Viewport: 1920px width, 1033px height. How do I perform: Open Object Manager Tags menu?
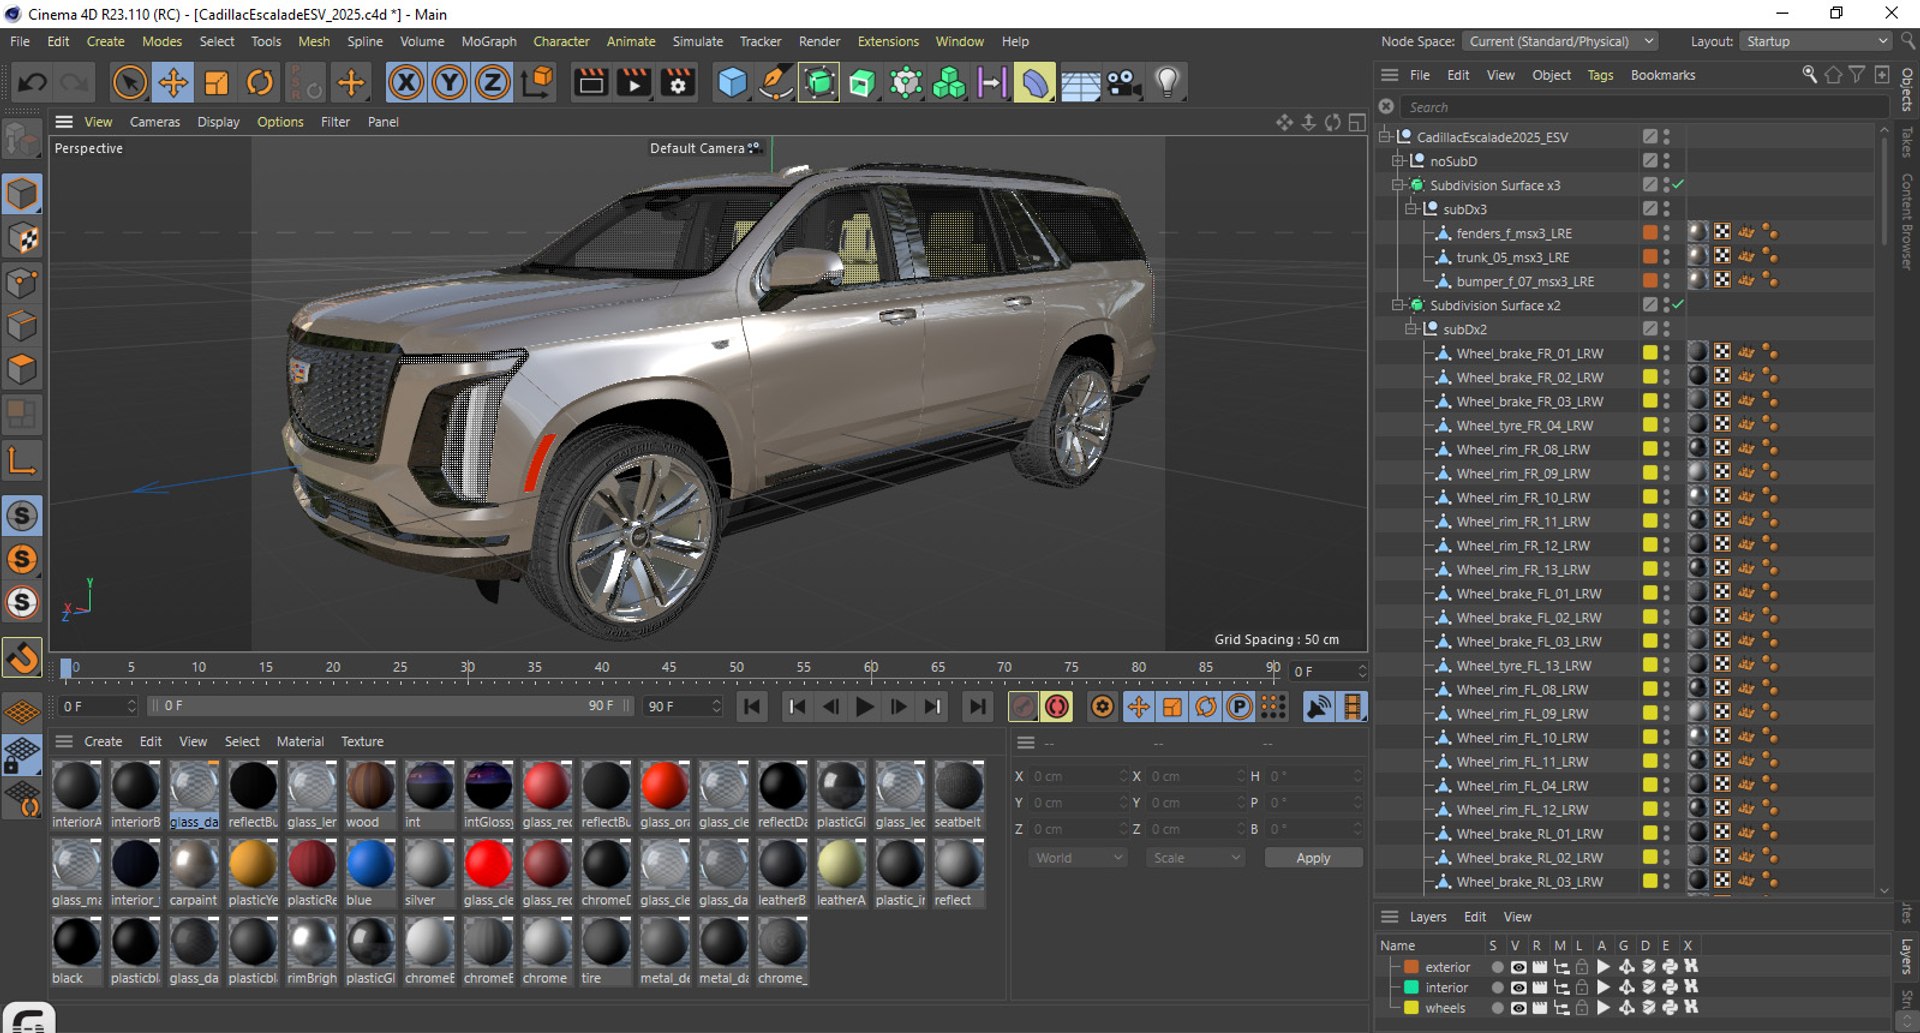(x=1600, y=75)
